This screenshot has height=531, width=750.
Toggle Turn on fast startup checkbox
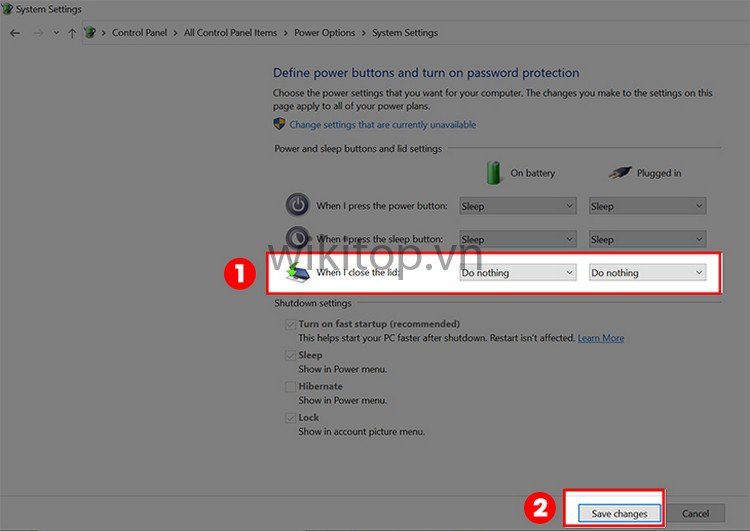click(x=290, y=324)
